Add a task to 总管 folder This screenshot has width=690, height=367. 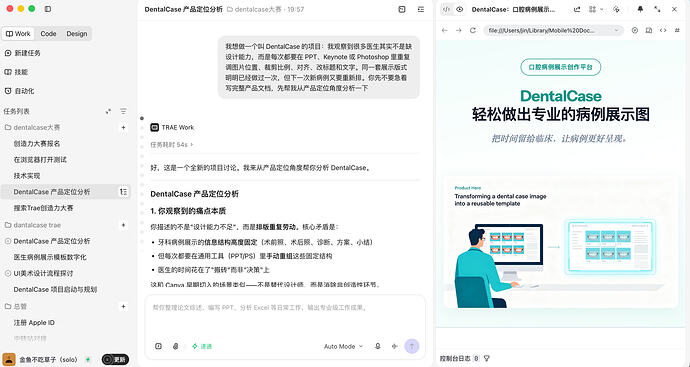[x=123, y=306]
